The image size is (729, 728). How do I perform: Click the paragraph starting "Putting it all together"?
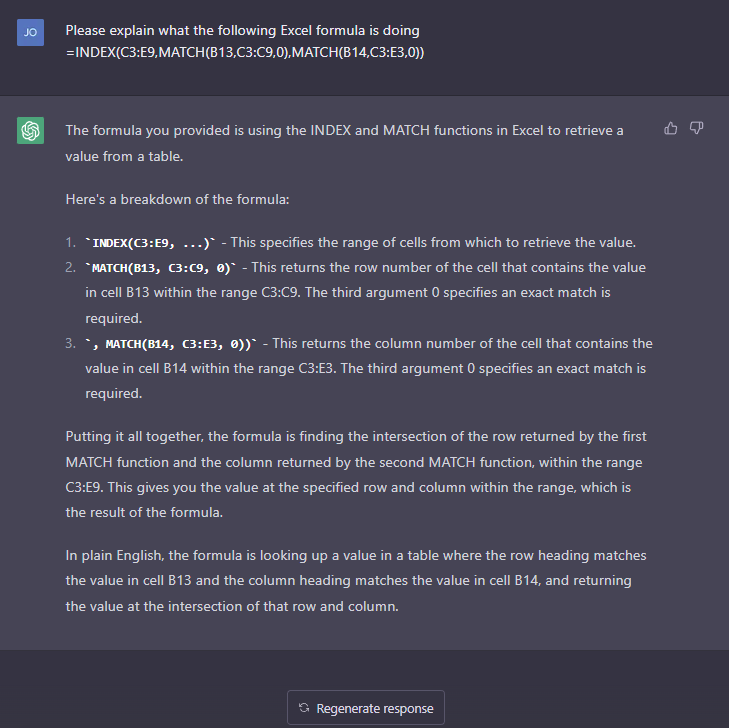(356, 474)
